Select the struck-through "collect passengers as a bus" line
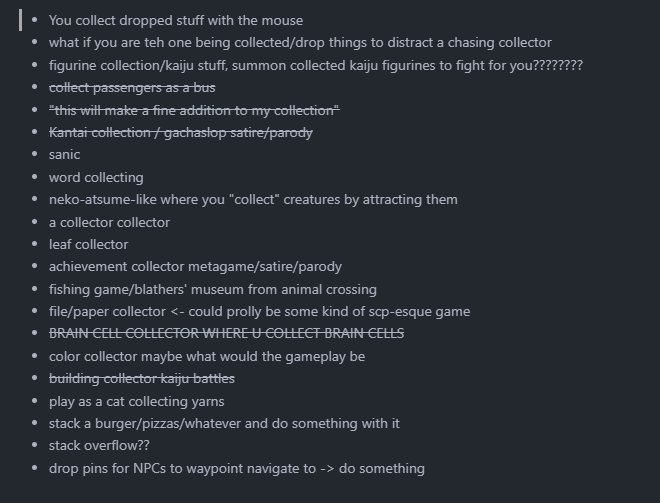The height and width of the screenshot is (503, 660). coord(132,87)
